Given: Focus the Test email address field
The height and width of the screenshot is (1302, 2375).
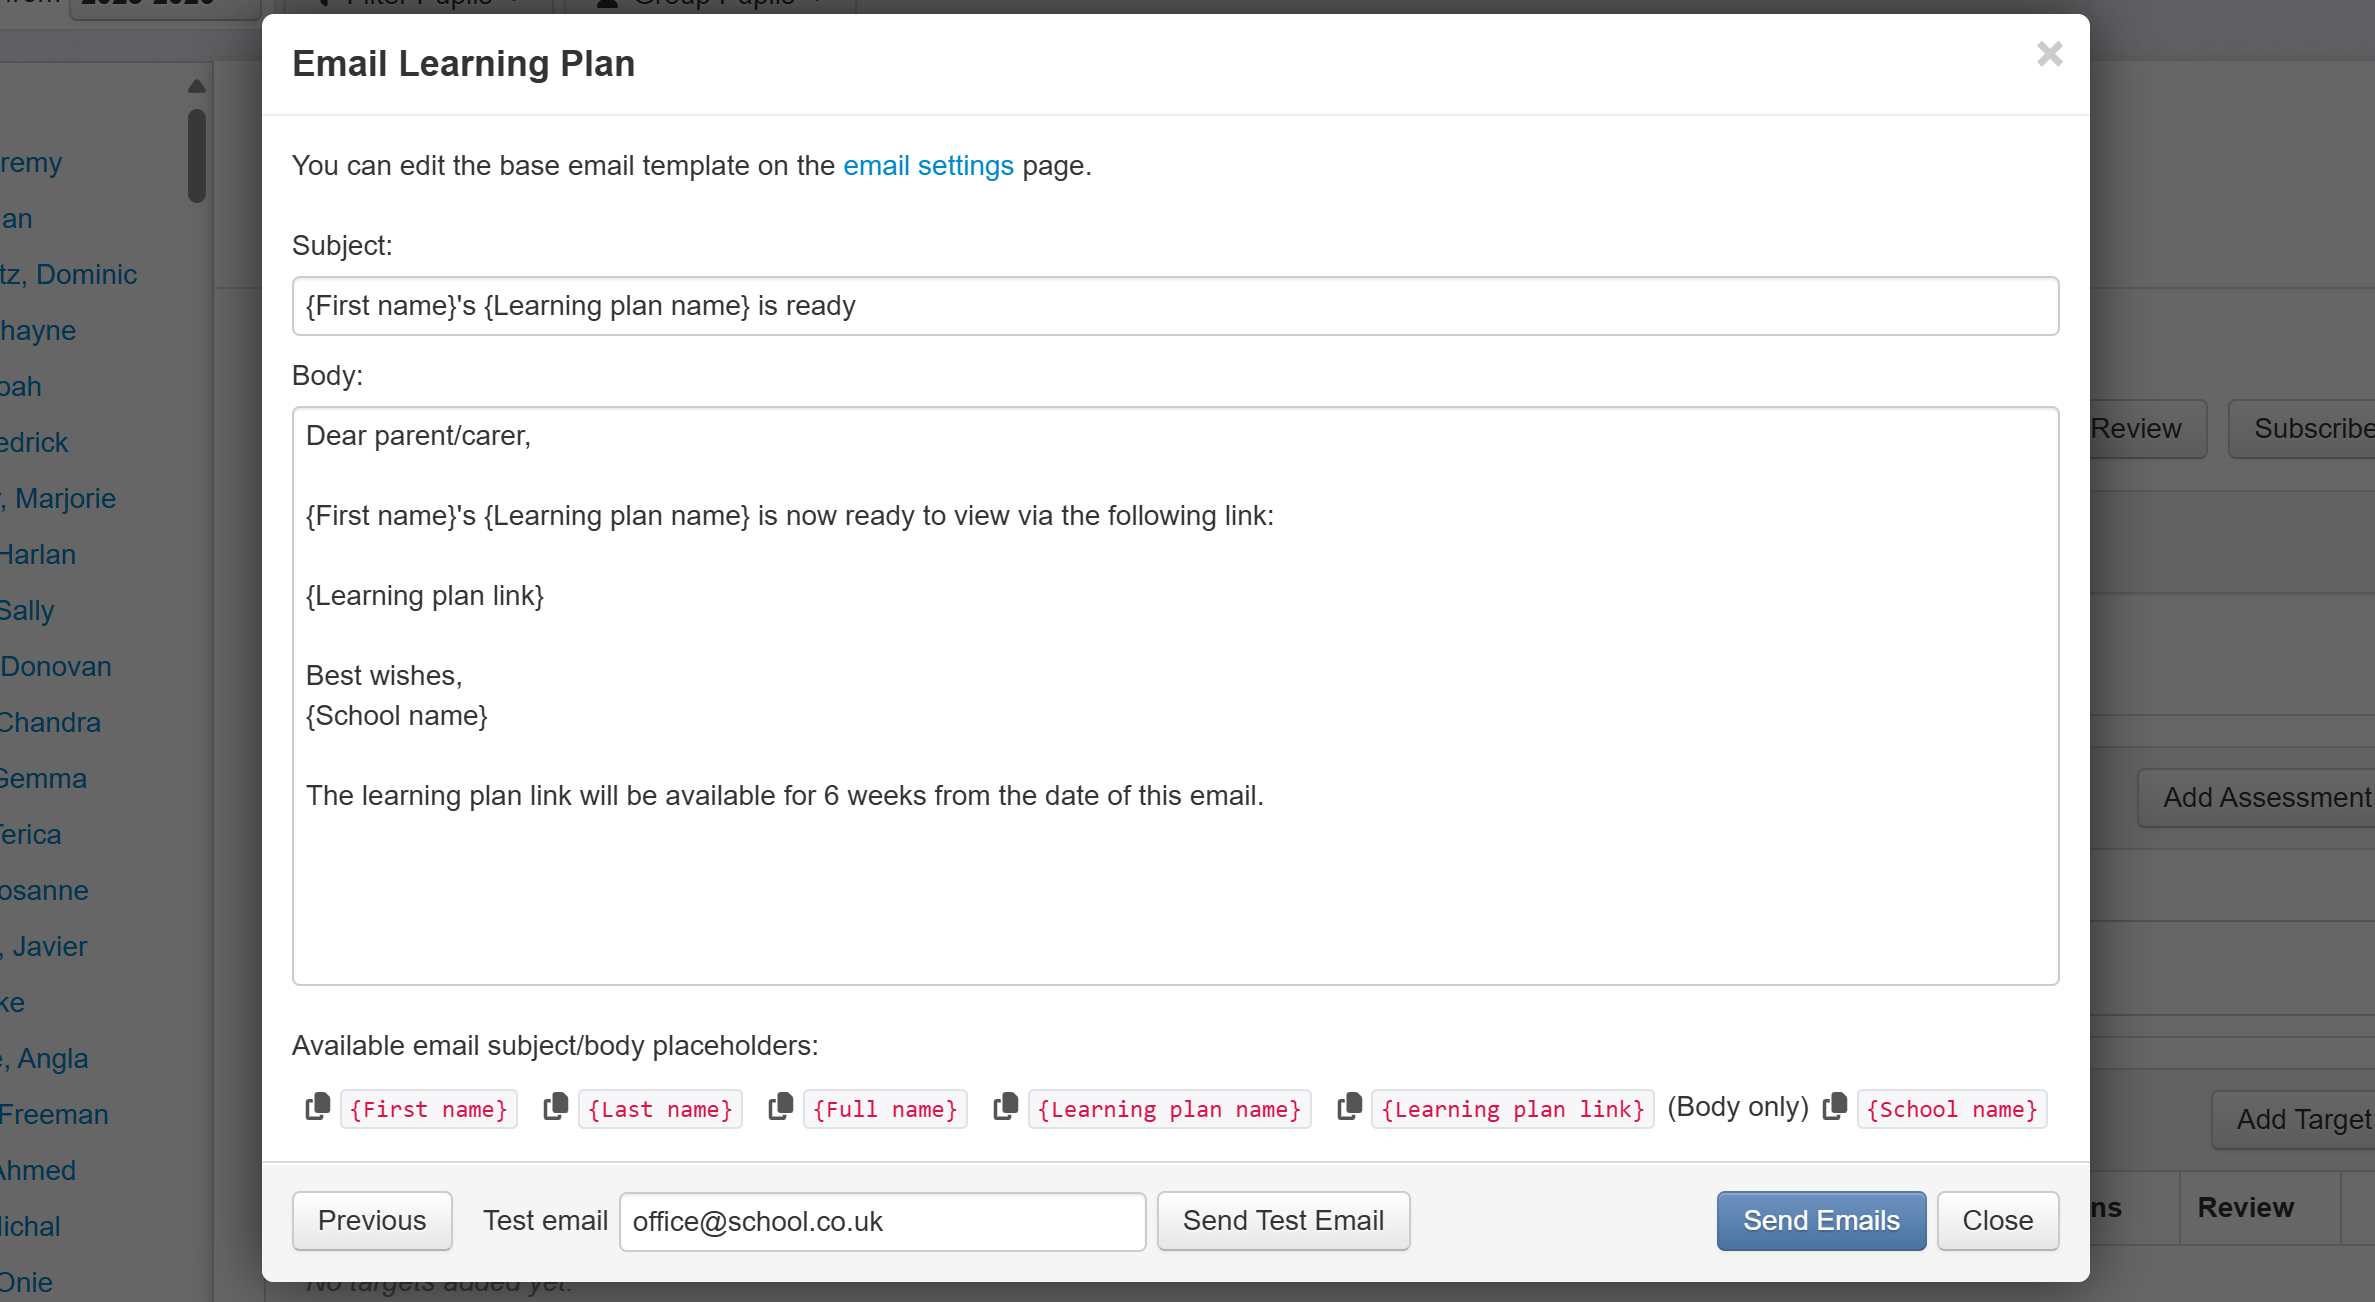Looking at the screenshot, I should point(882,1221).
